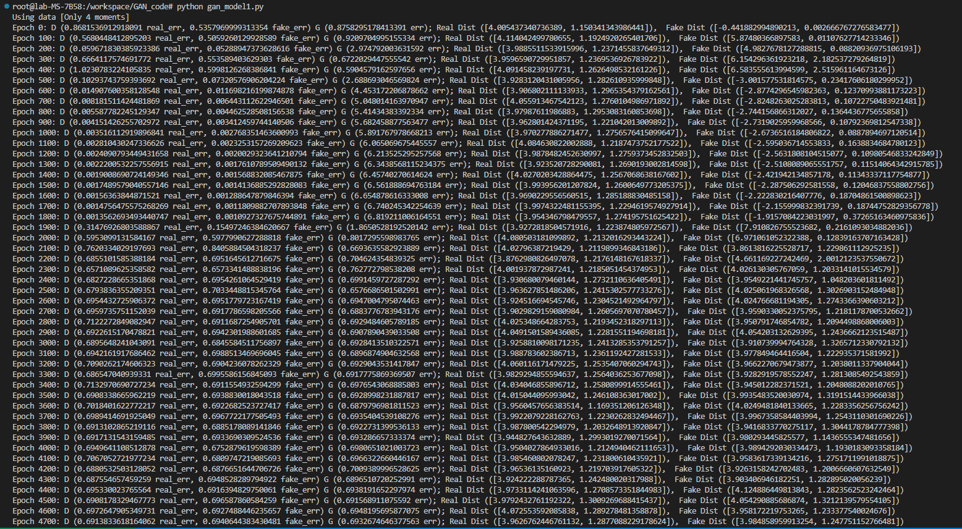962x529 pixels.
Task: Click the 'python gan_model1.py' command text
Action: [218, 7]
